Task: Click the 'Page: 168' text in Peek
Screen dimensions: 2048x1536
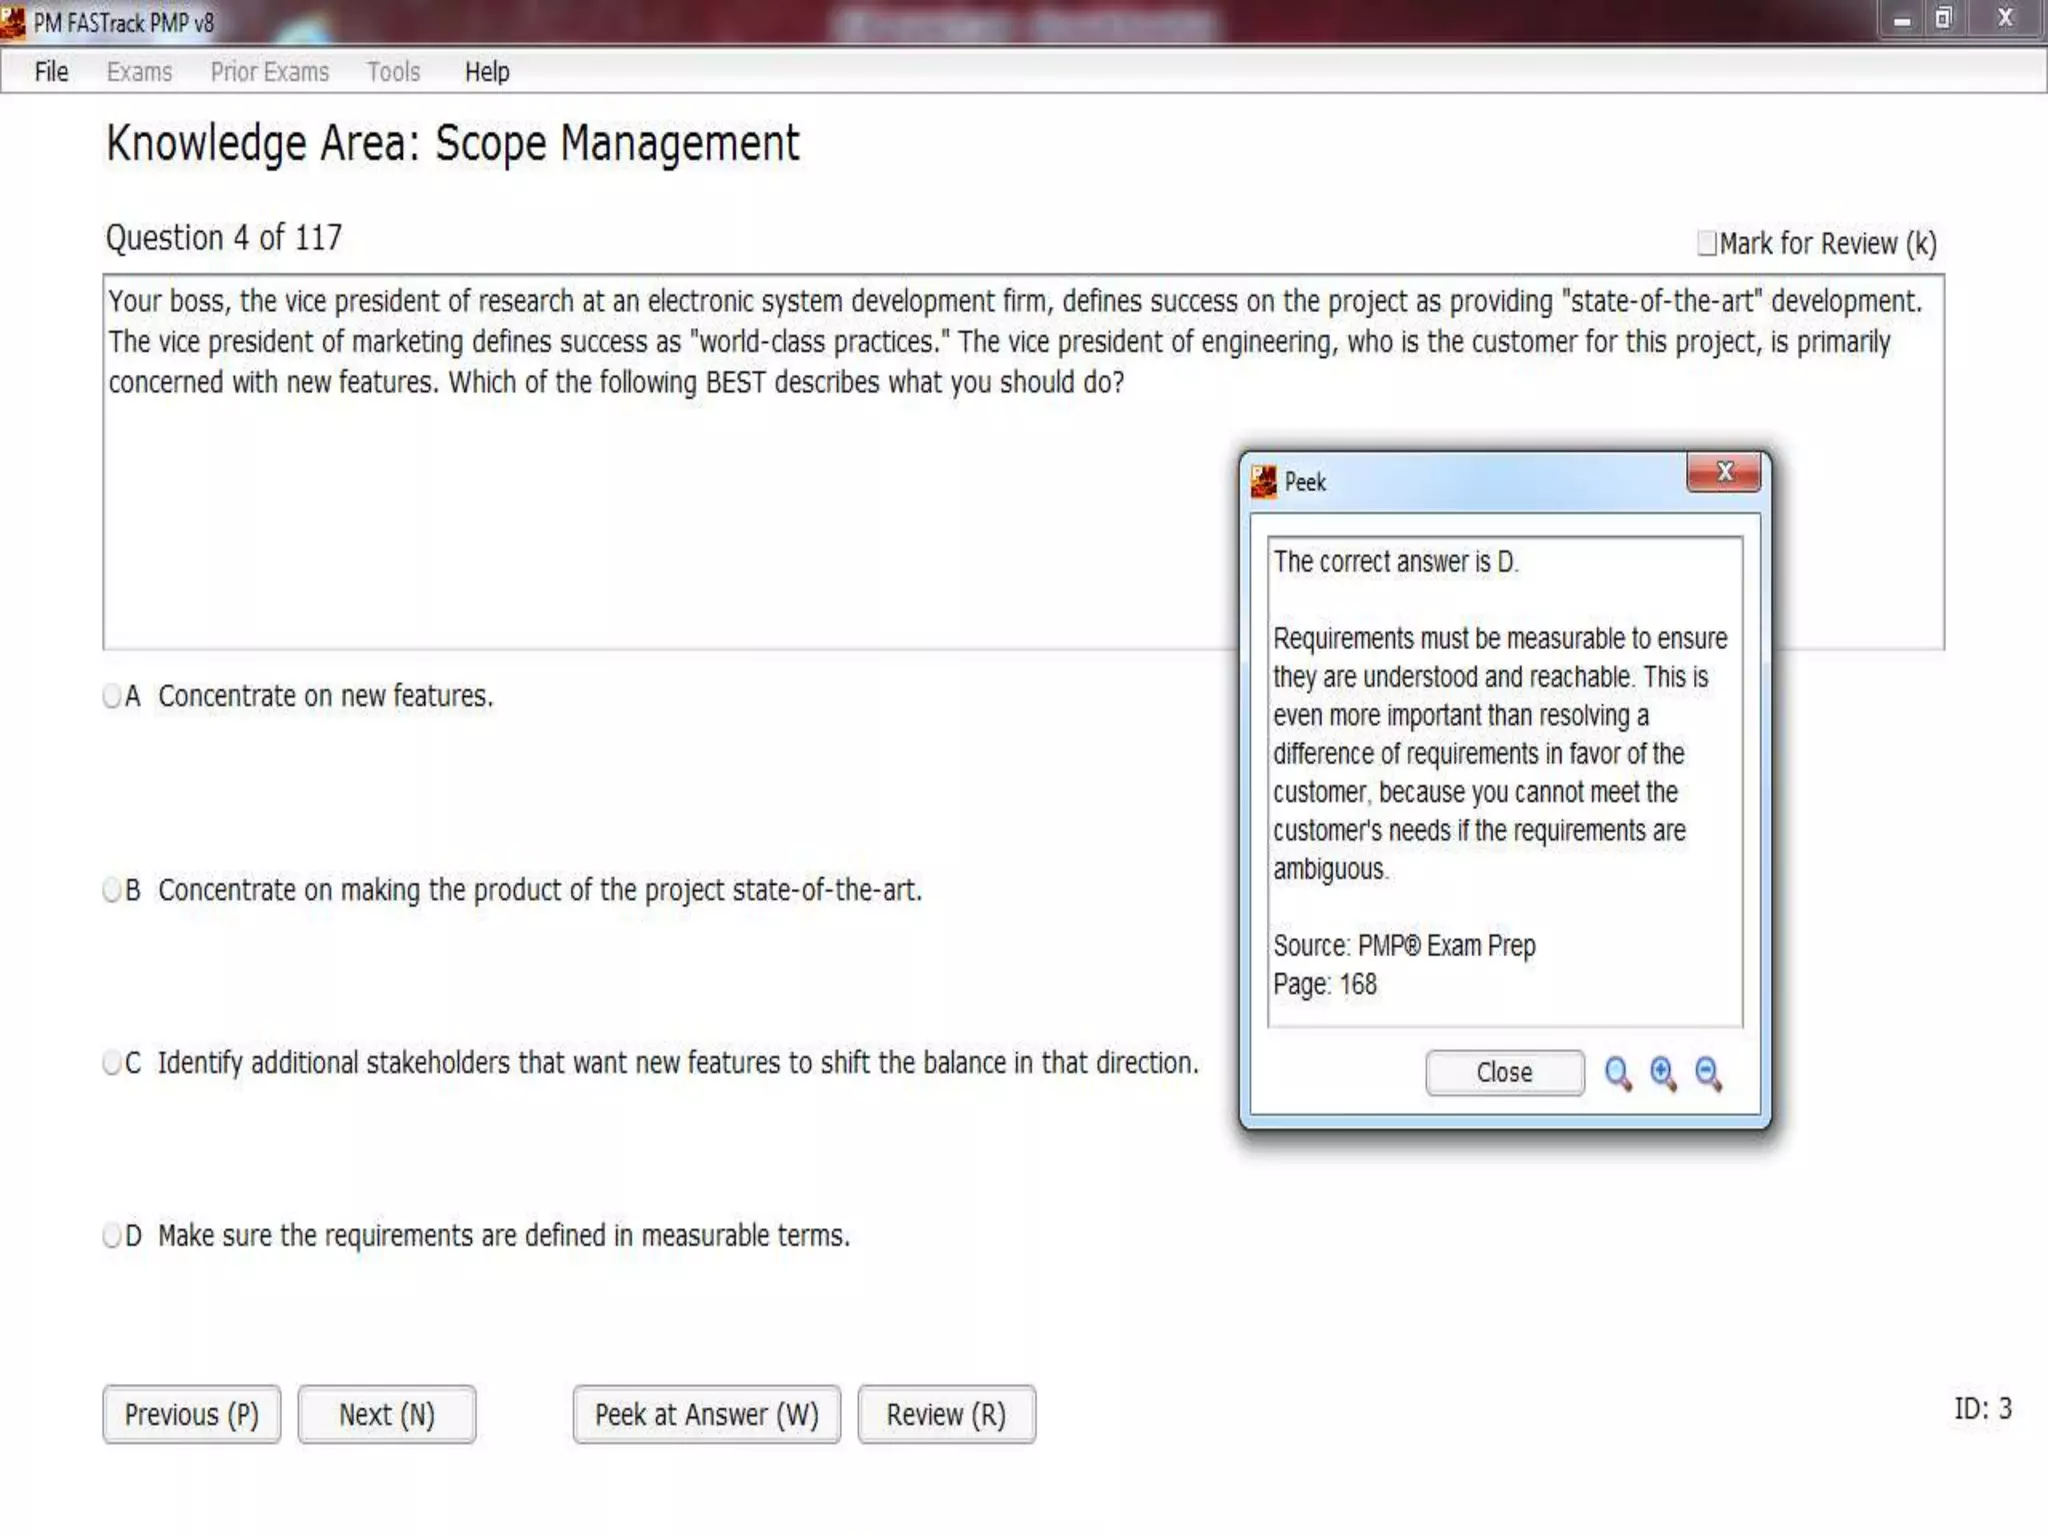Action: click(x=1325, y=984)
